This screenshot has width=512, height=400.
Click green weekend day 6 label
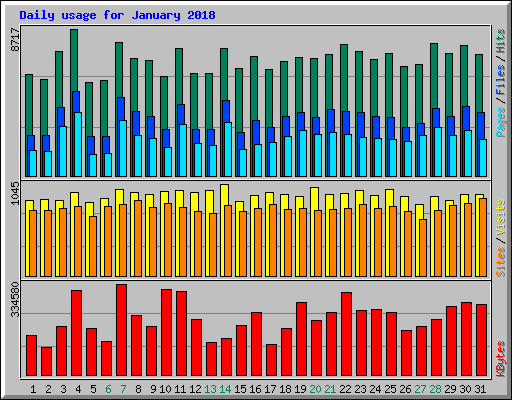coord(108,389)
